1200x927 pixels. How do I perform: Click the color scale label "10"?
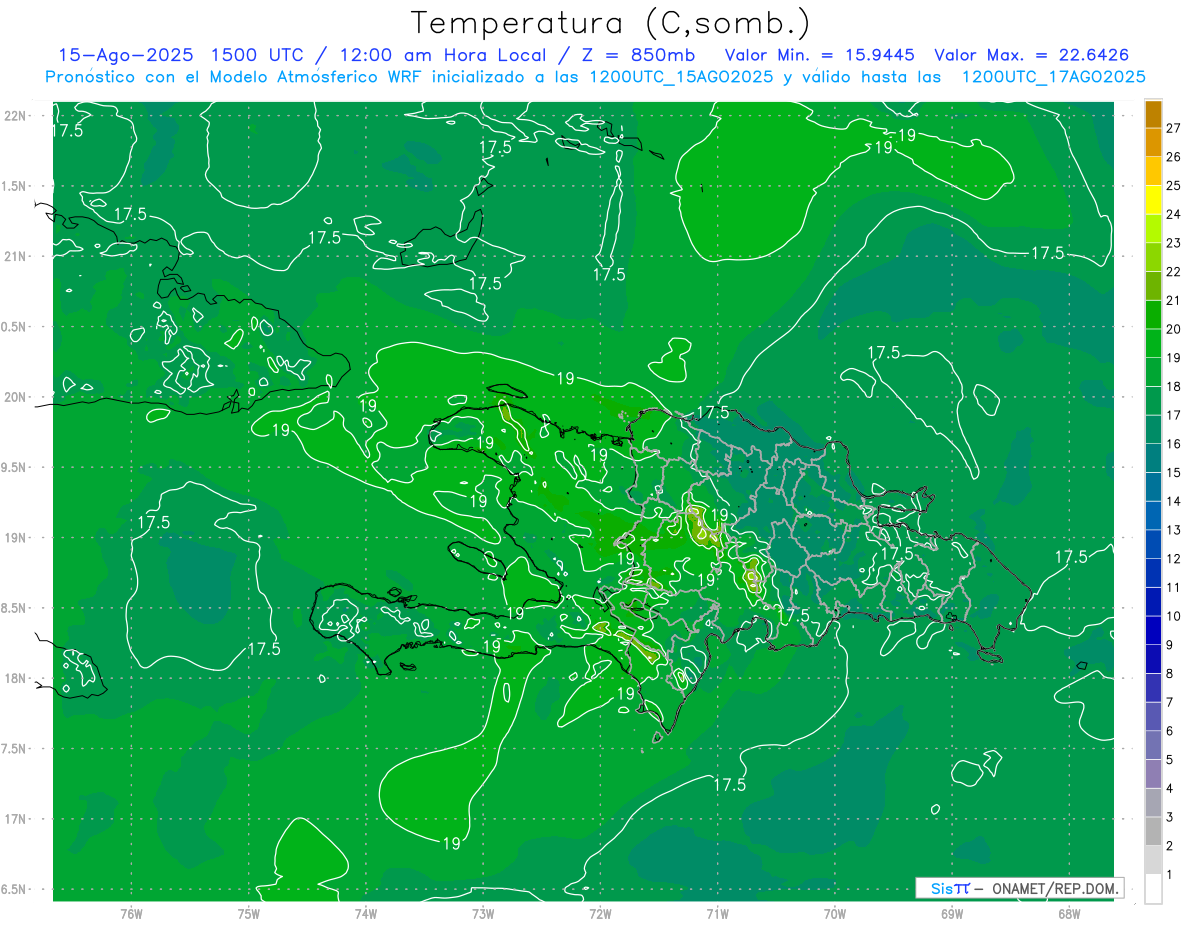1174,616
